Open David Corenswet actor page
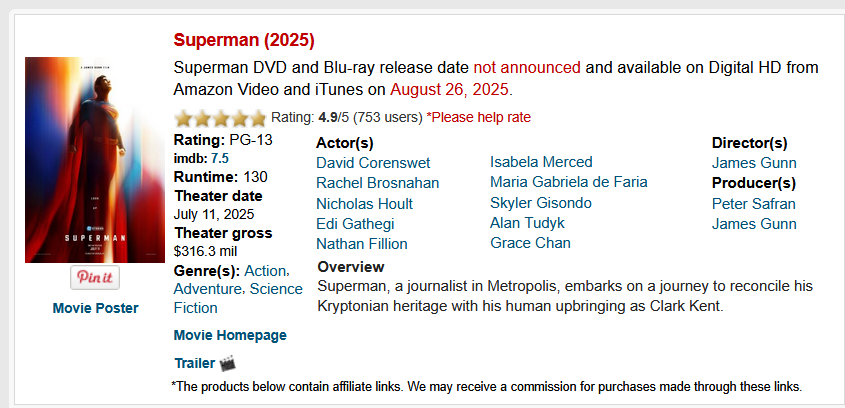The width and height of the screenshot is (845, 408). click(x=373, y=163)
